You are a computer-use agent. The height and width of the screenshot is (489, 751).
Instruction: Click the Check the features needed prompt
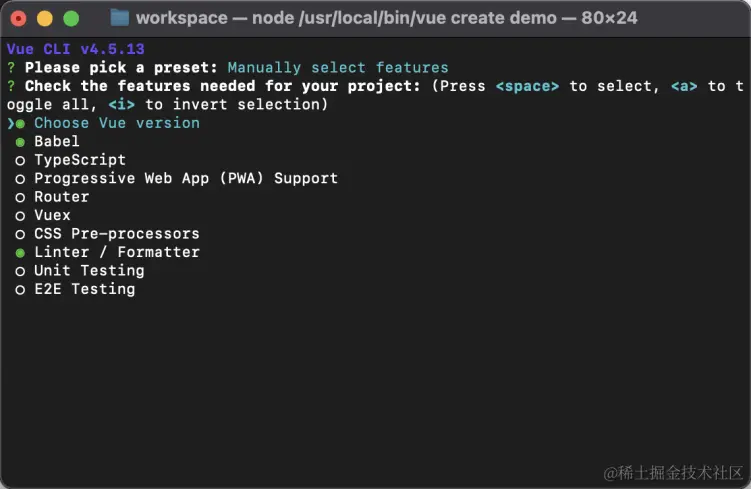(223, 86)
